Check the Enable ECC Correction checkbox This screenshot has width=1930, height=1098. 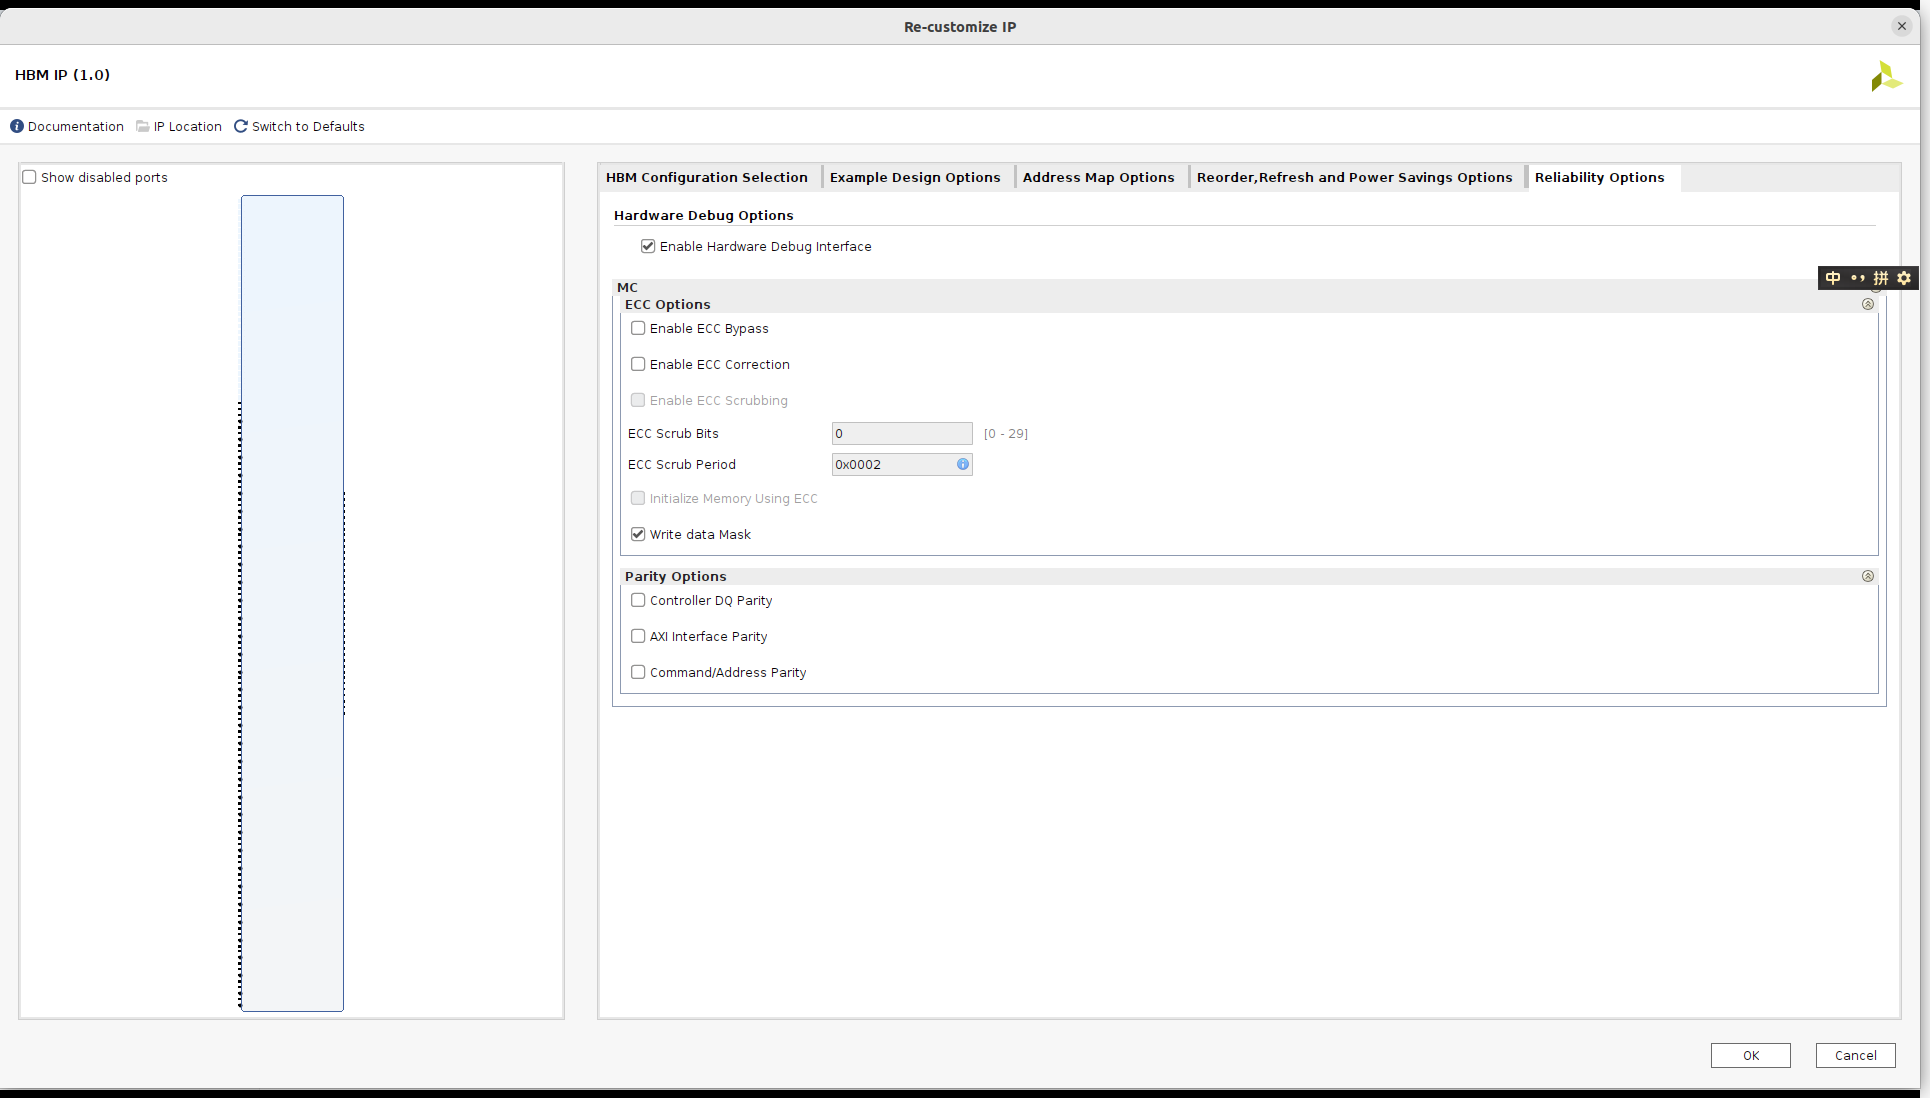pyautogui.click(x=638, y=364)
